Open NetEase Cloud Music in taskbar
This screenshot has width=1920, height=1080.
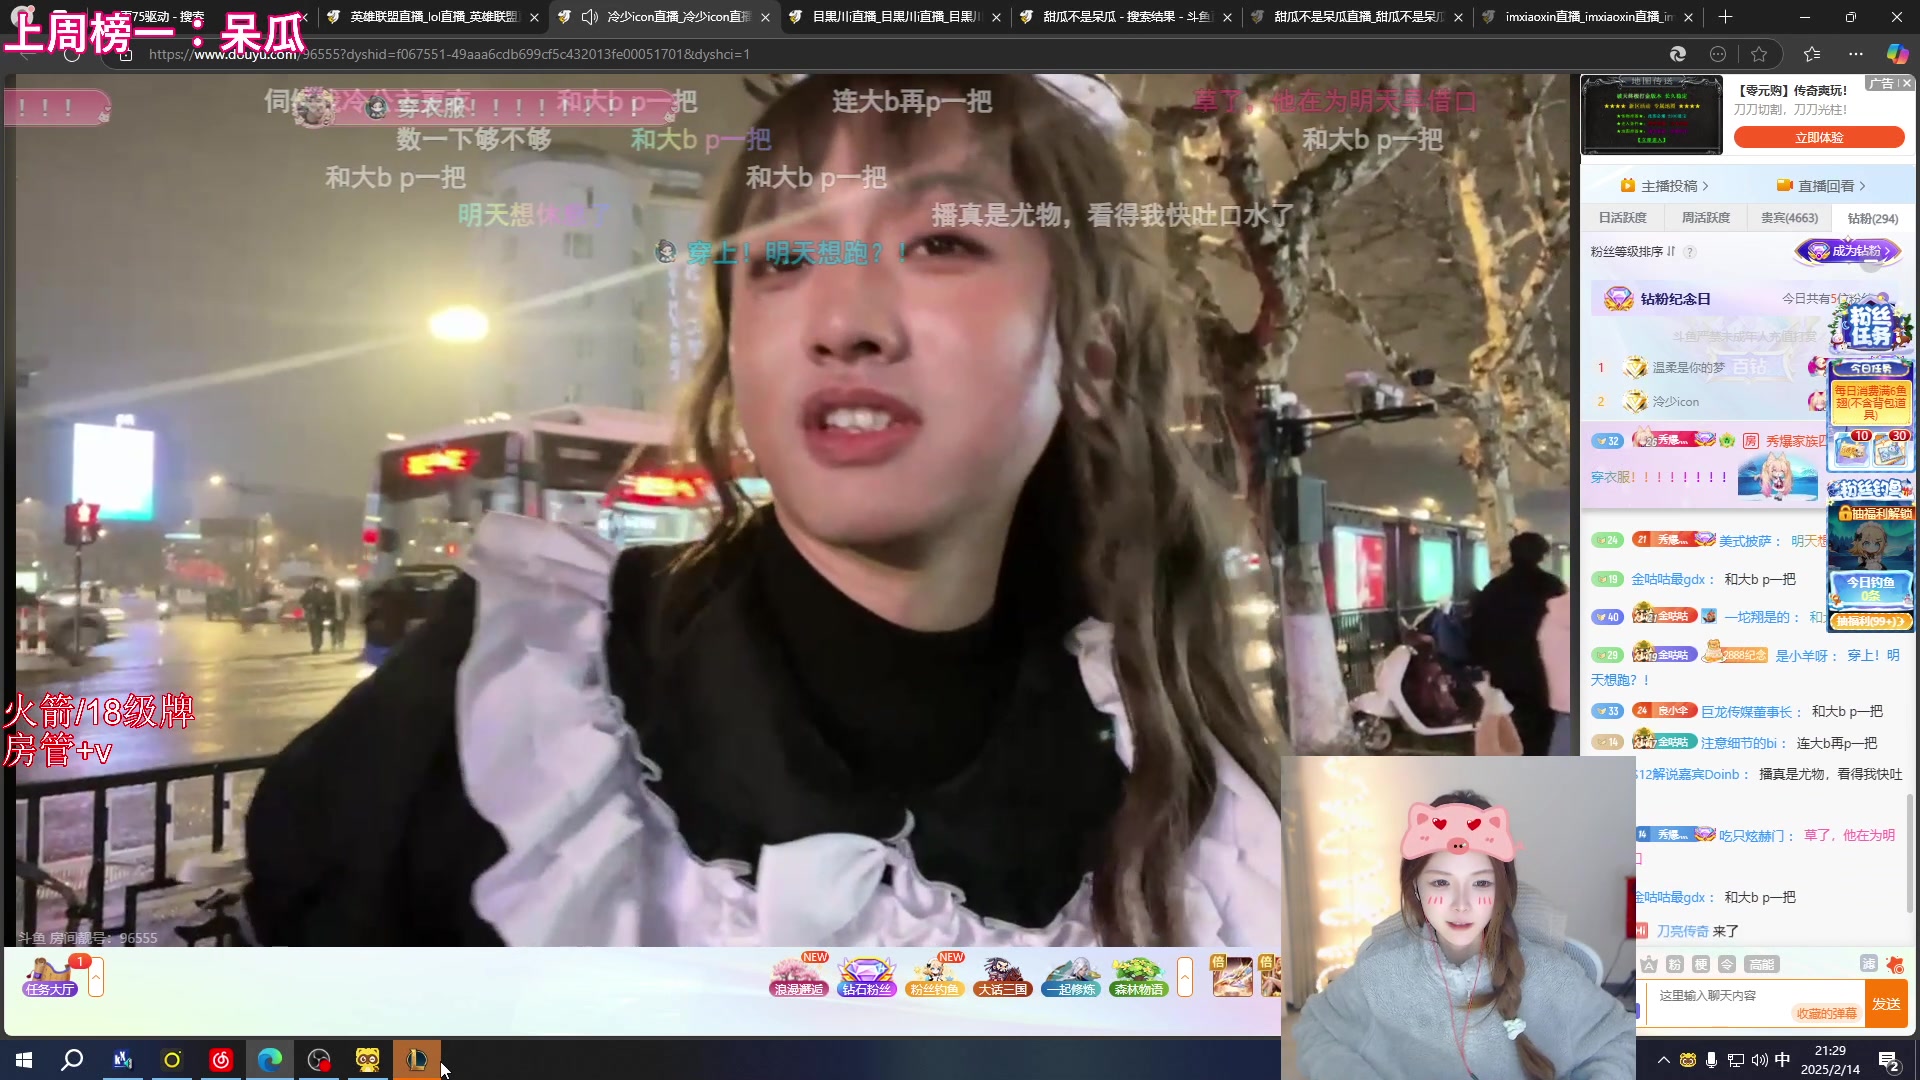pyautogui.click(x=221, y=1060)
